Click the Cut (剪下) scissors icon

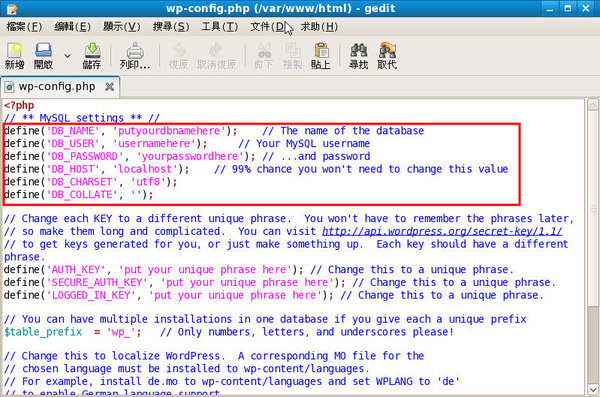click(264, 56)
